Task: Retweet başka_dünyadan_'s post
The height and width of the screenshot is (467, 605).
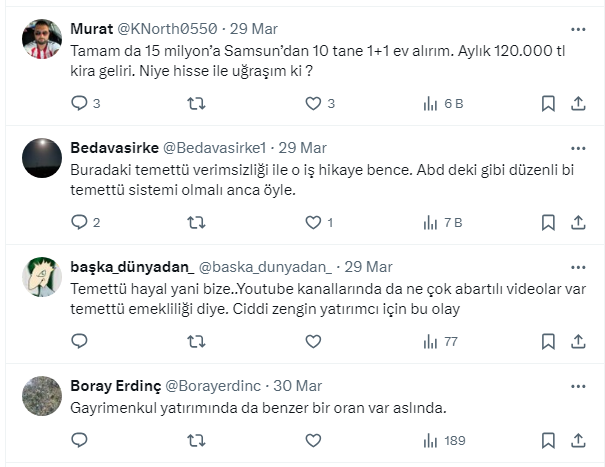Action: [x=197, y=341]
